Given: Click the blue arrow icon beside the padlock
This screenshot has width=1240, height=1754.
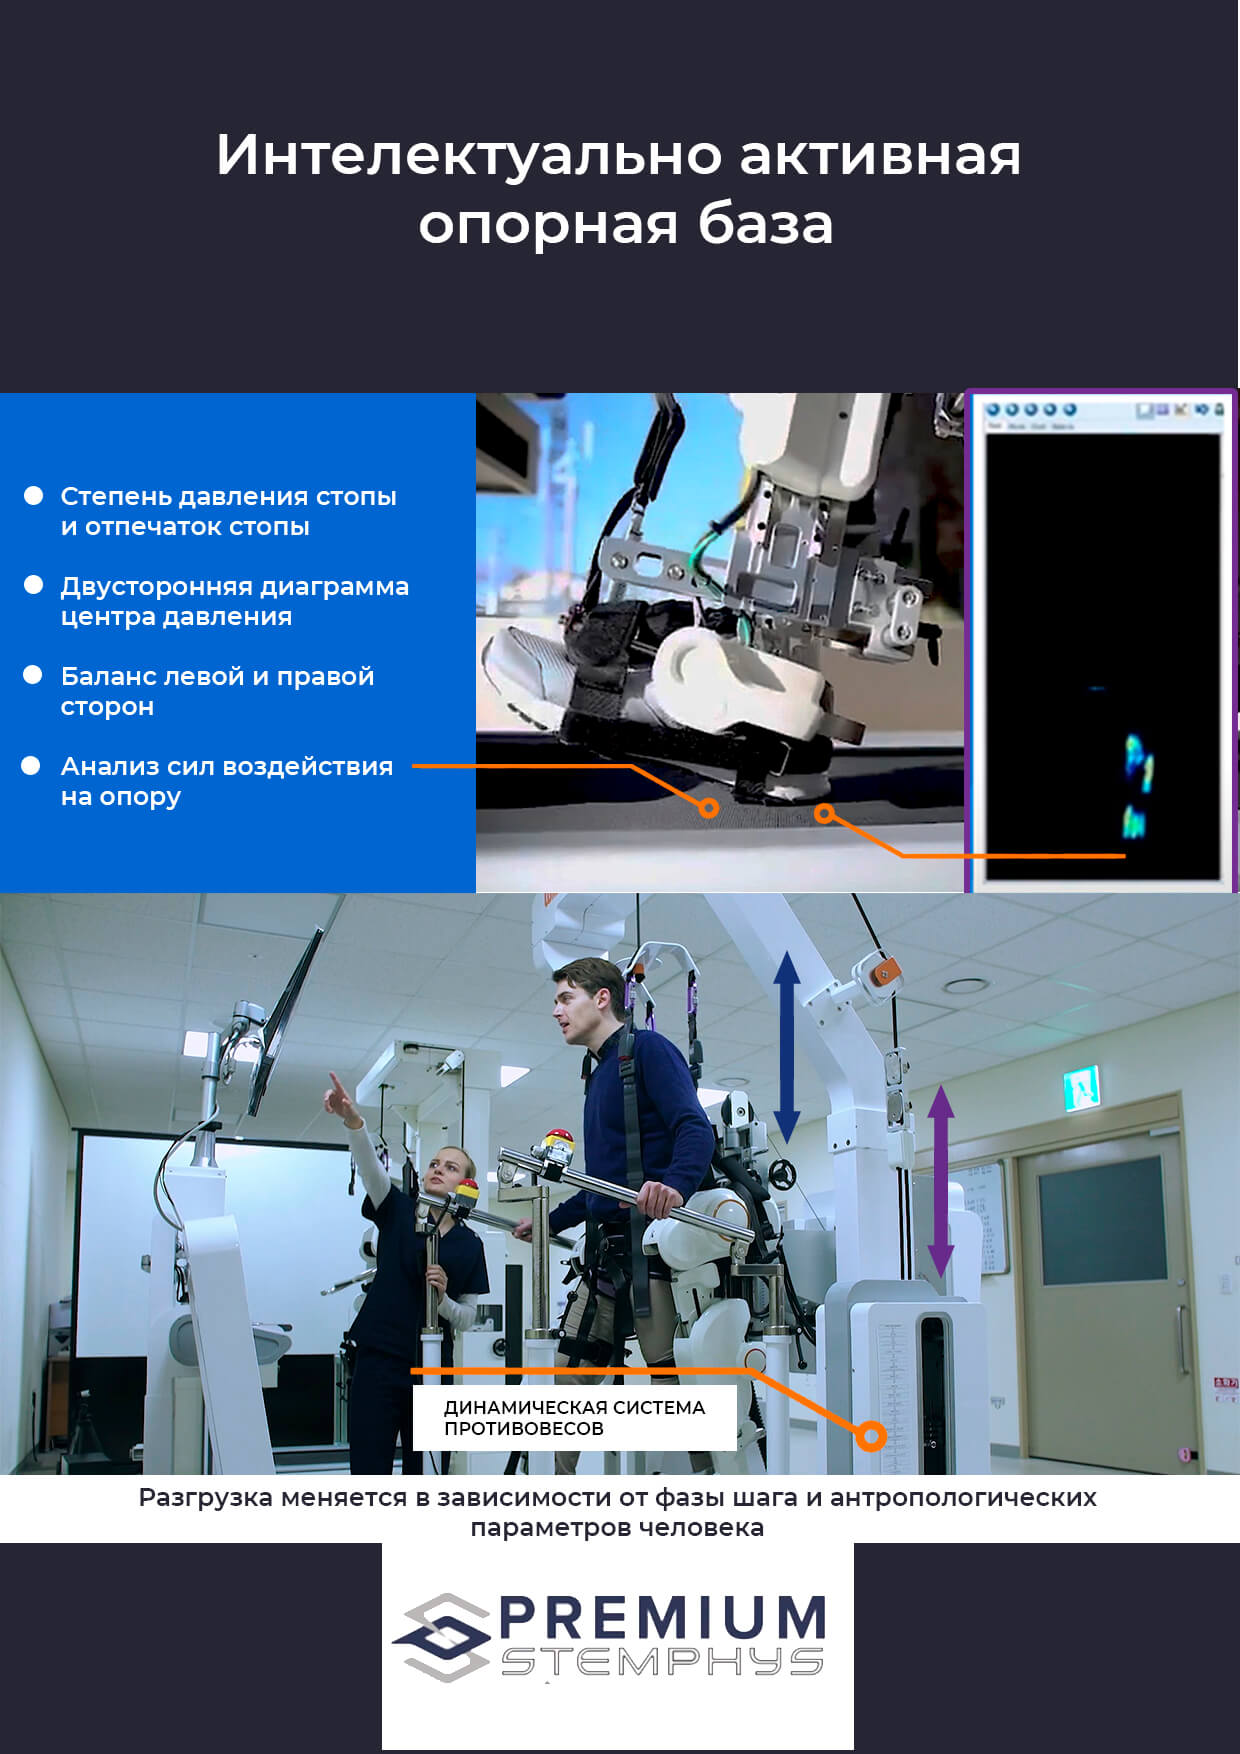Looking at the screenshot, I should pyautogui.click(x=1201, y=409).
